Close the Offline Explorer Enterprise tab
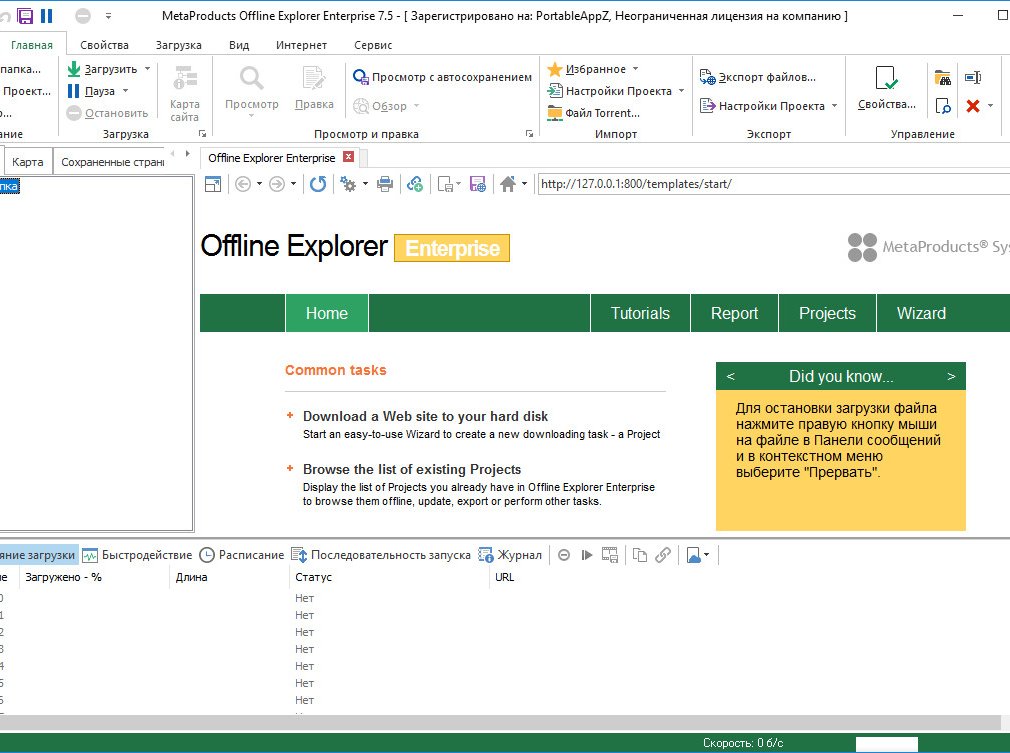The width and height of the screenshot is (1010, 753). (348, 157)
